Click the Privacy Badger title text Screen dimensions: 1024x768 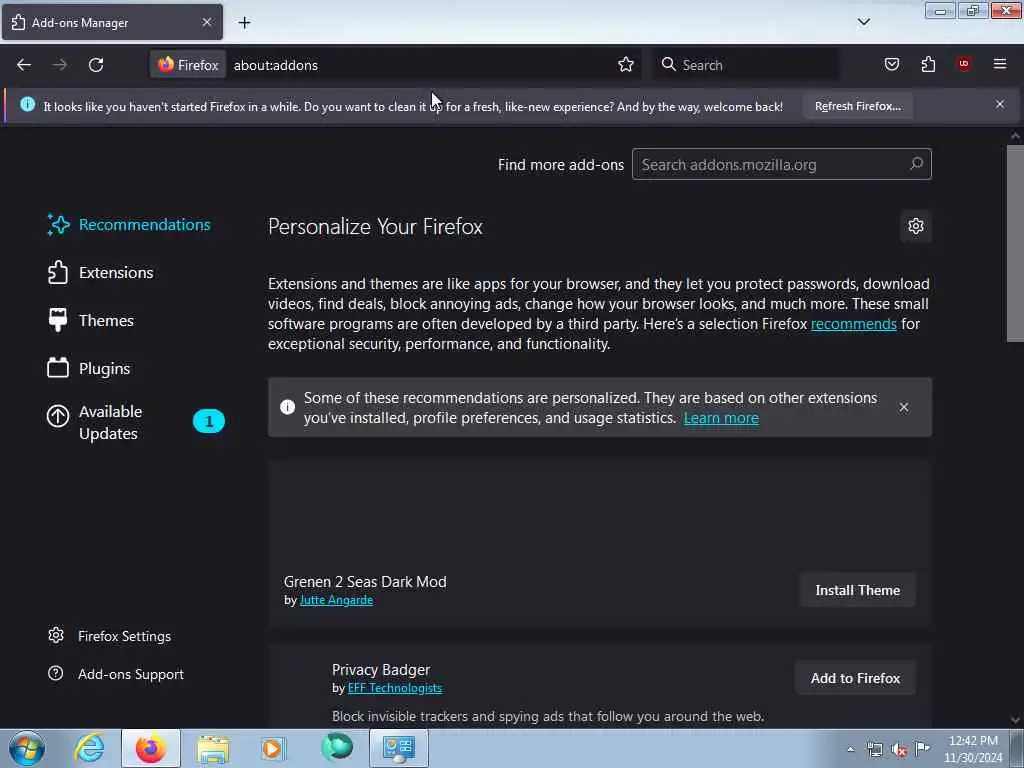381,670
